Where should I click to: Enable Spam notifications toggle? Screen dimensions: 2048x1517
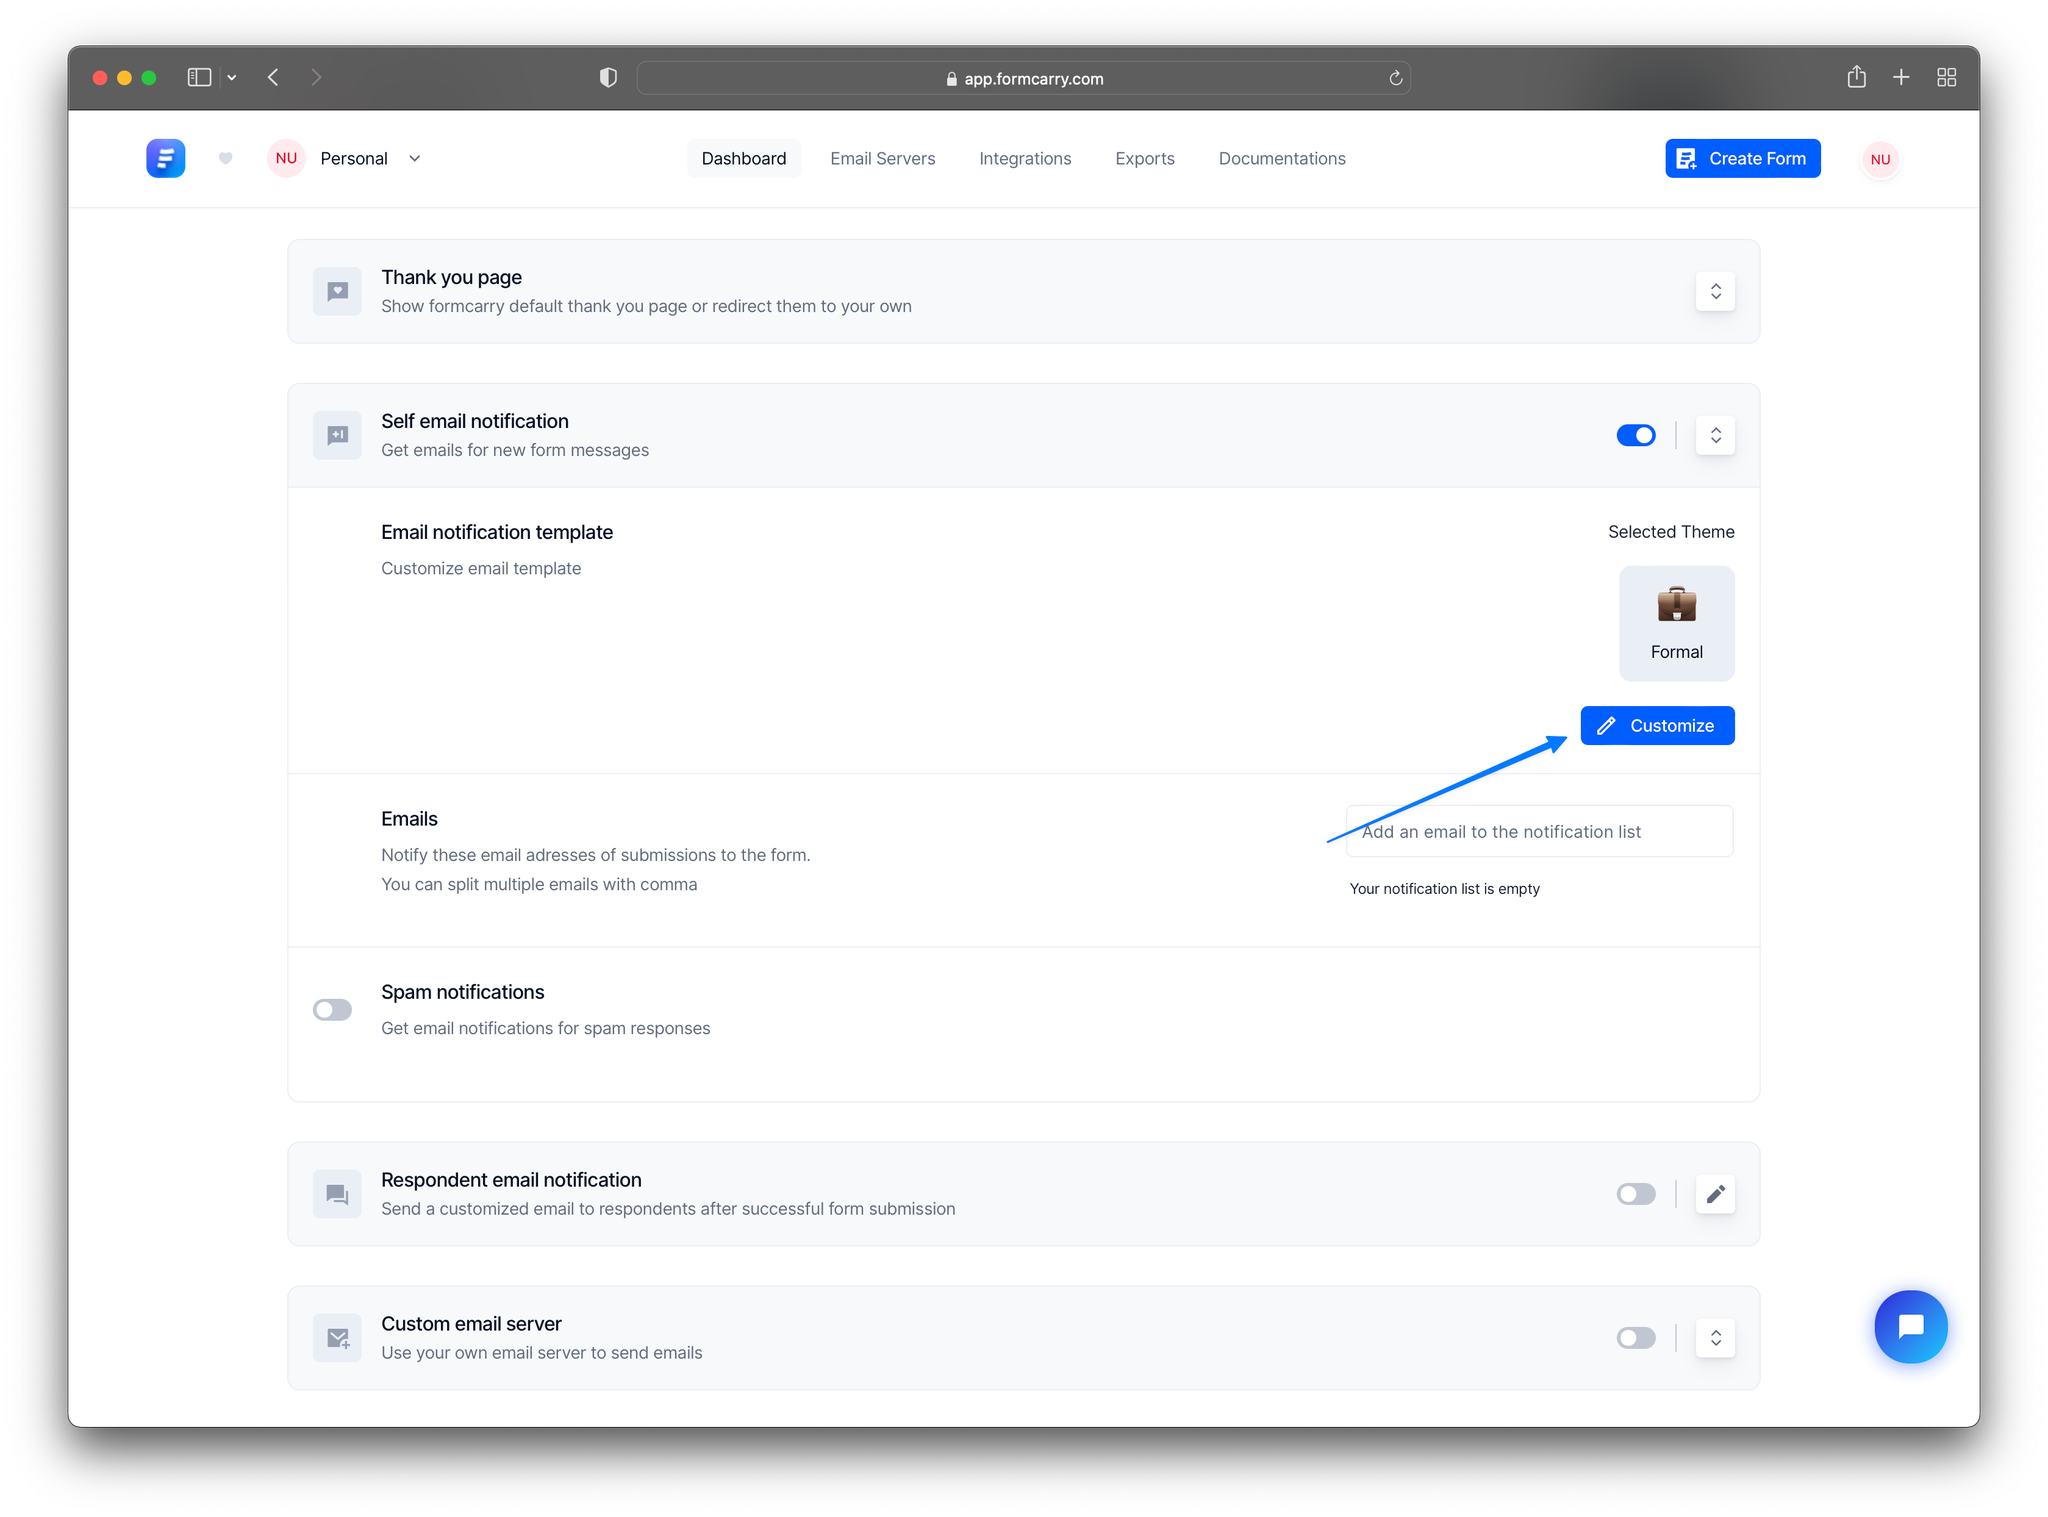coord(332,1010)
